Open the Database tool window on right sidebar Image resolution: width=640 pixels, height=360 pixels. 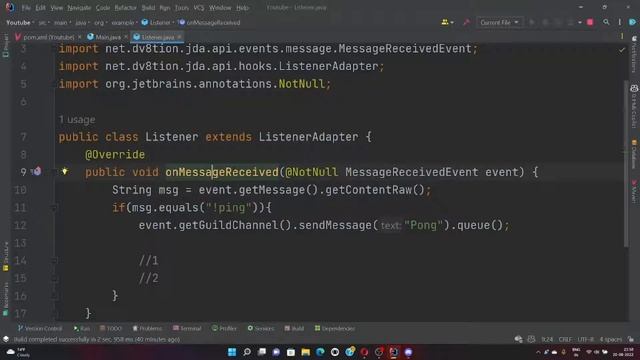point(634,154)
